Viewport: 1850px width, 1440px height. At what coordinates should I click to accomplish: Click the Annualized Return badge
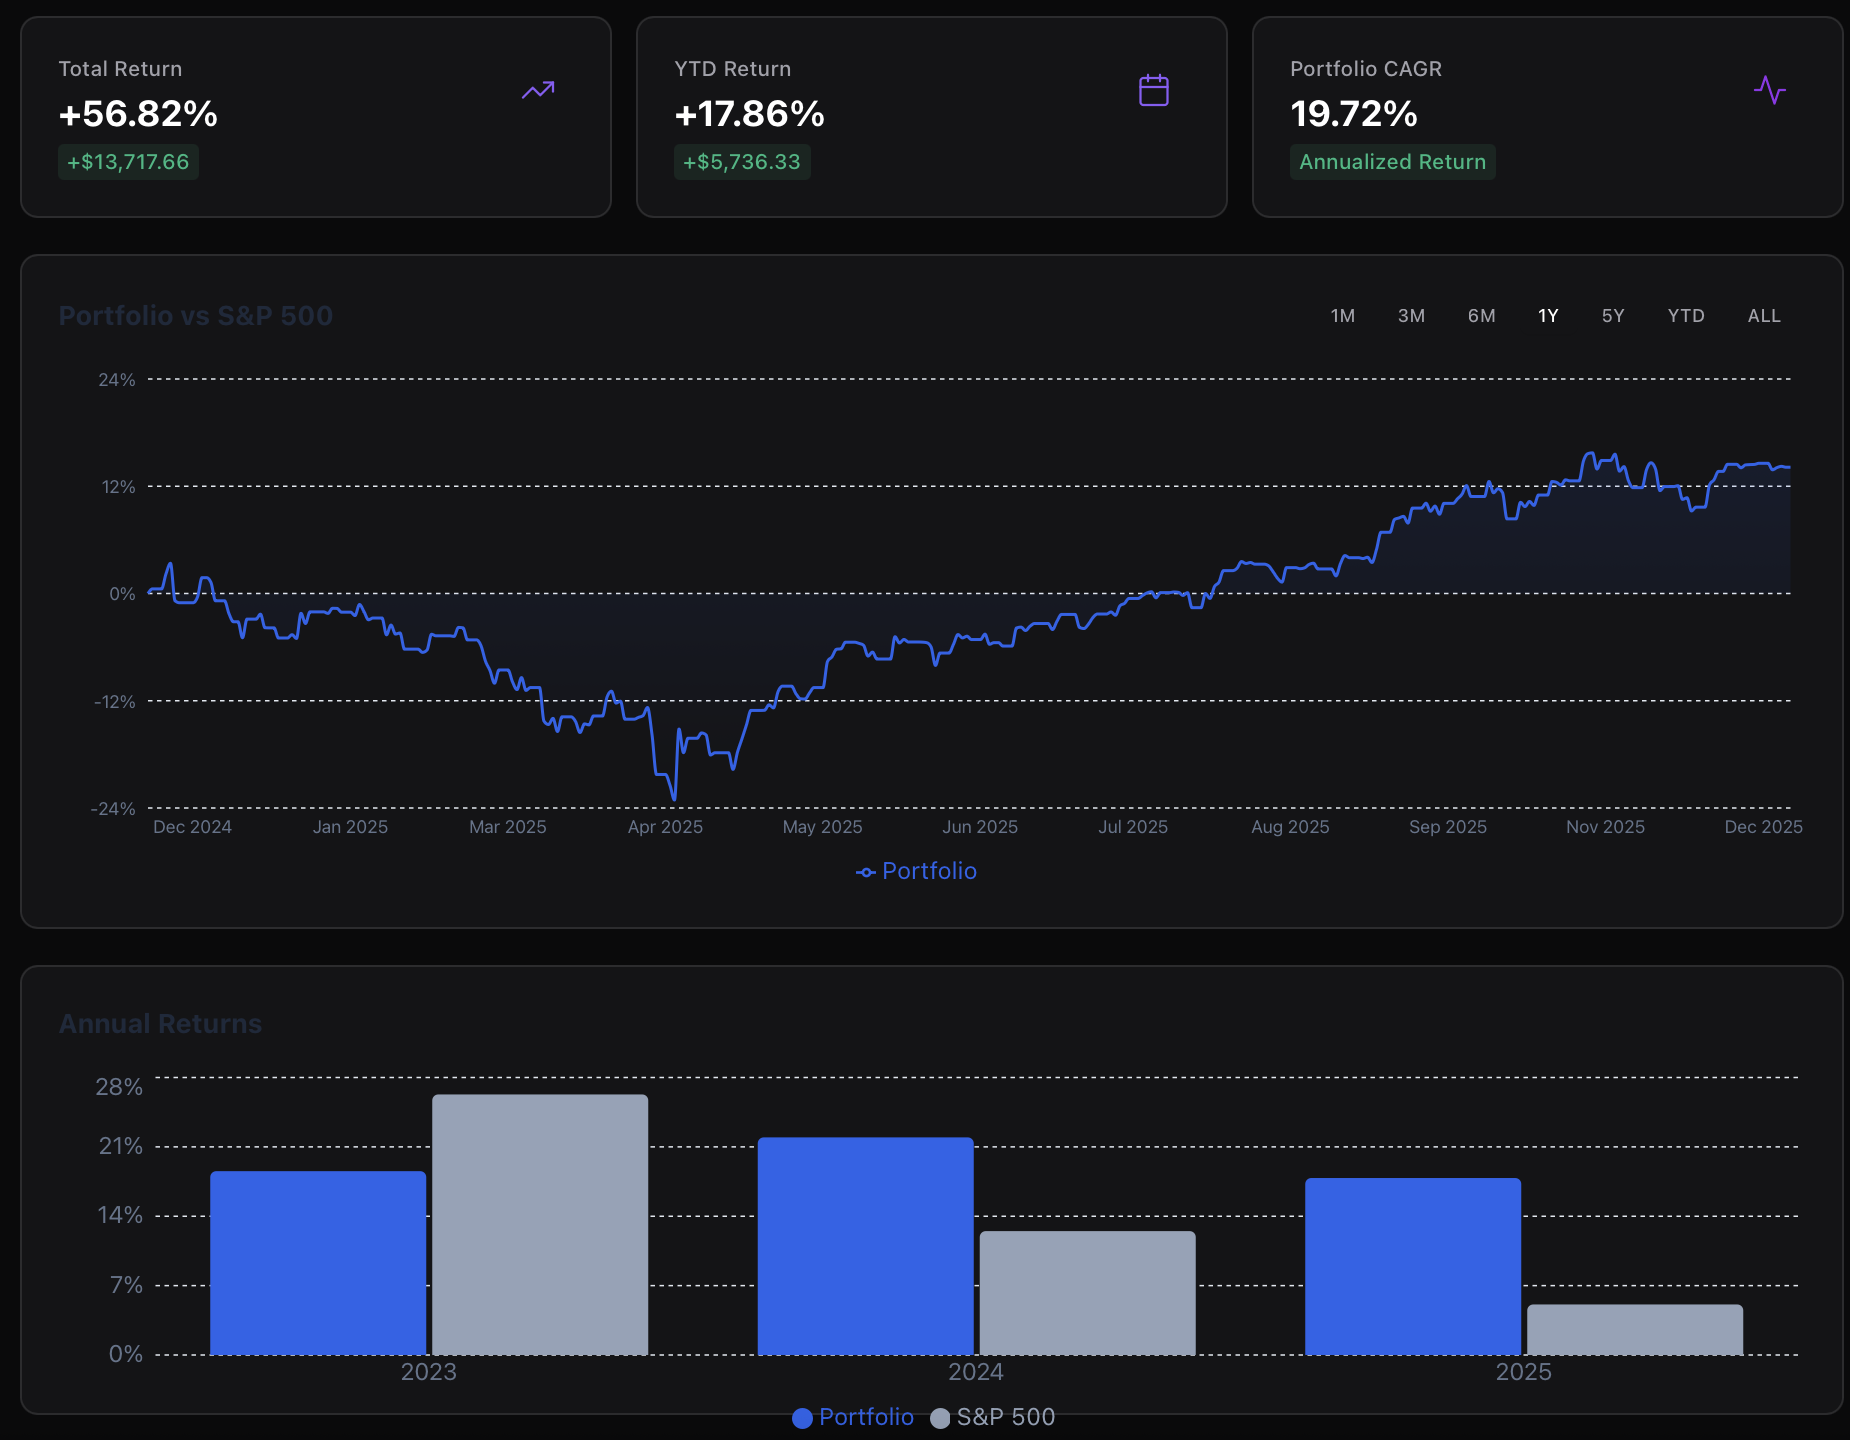coord(1392,161)
